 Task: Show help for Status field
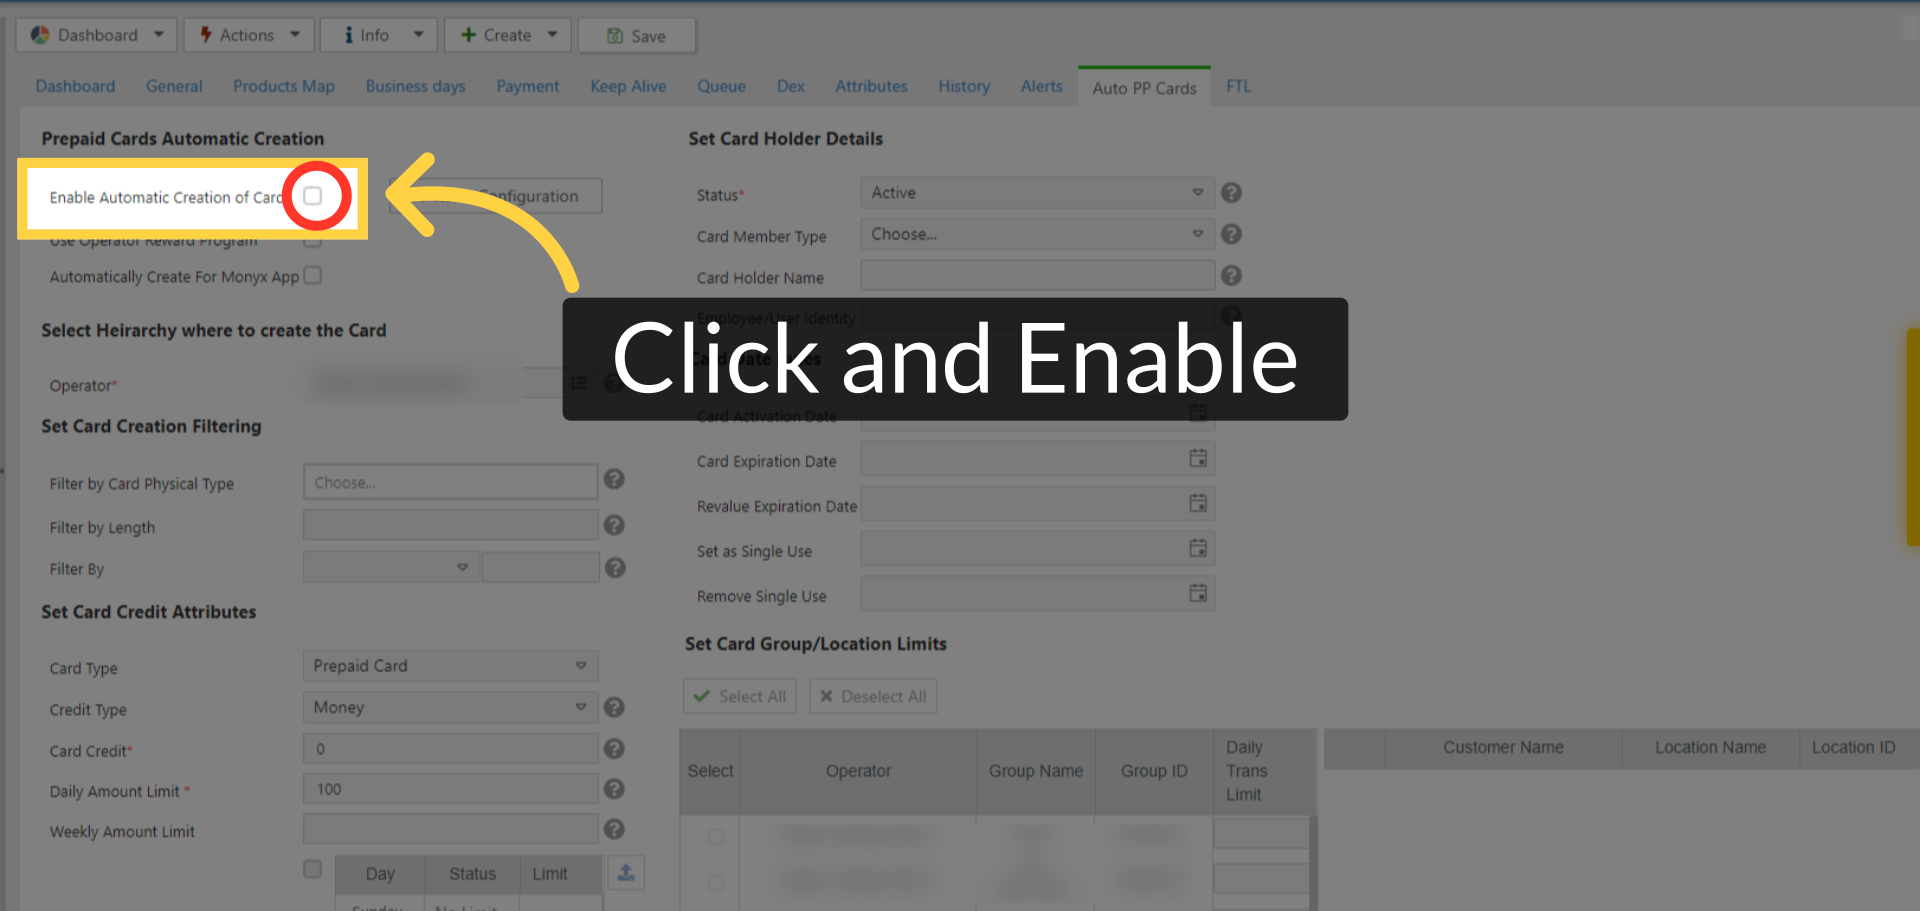coord(1232,193)
